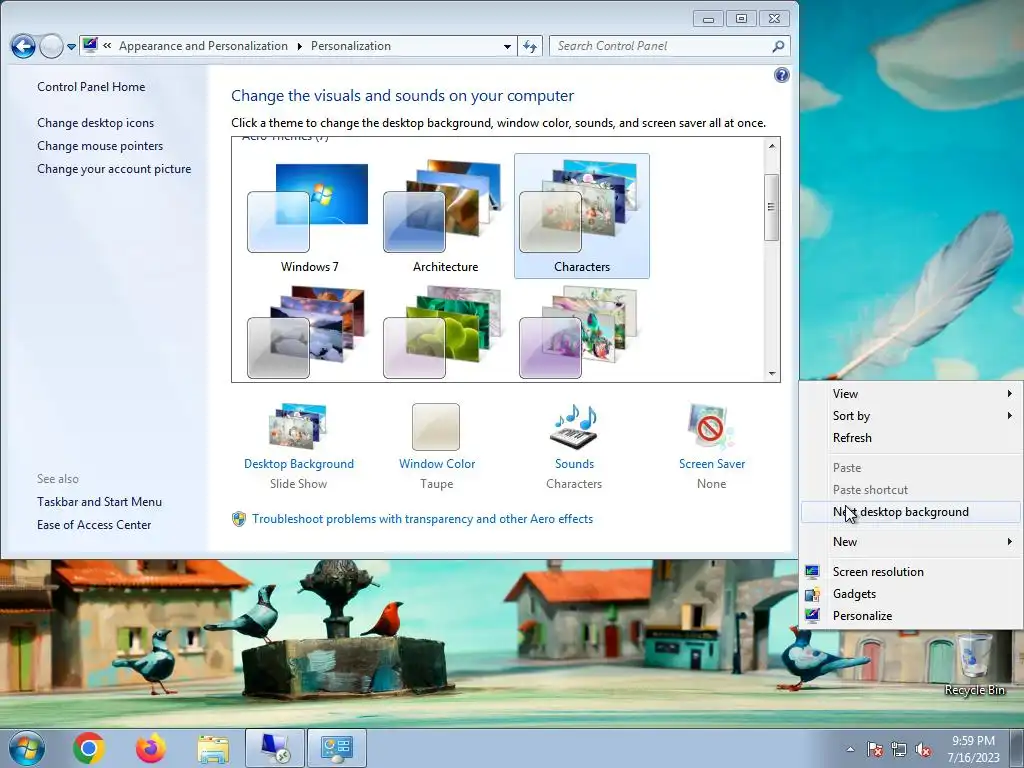Click the Sort by submenu arrow
1024x768 pixels.
pyautogui.click(x=1010, y=416)
